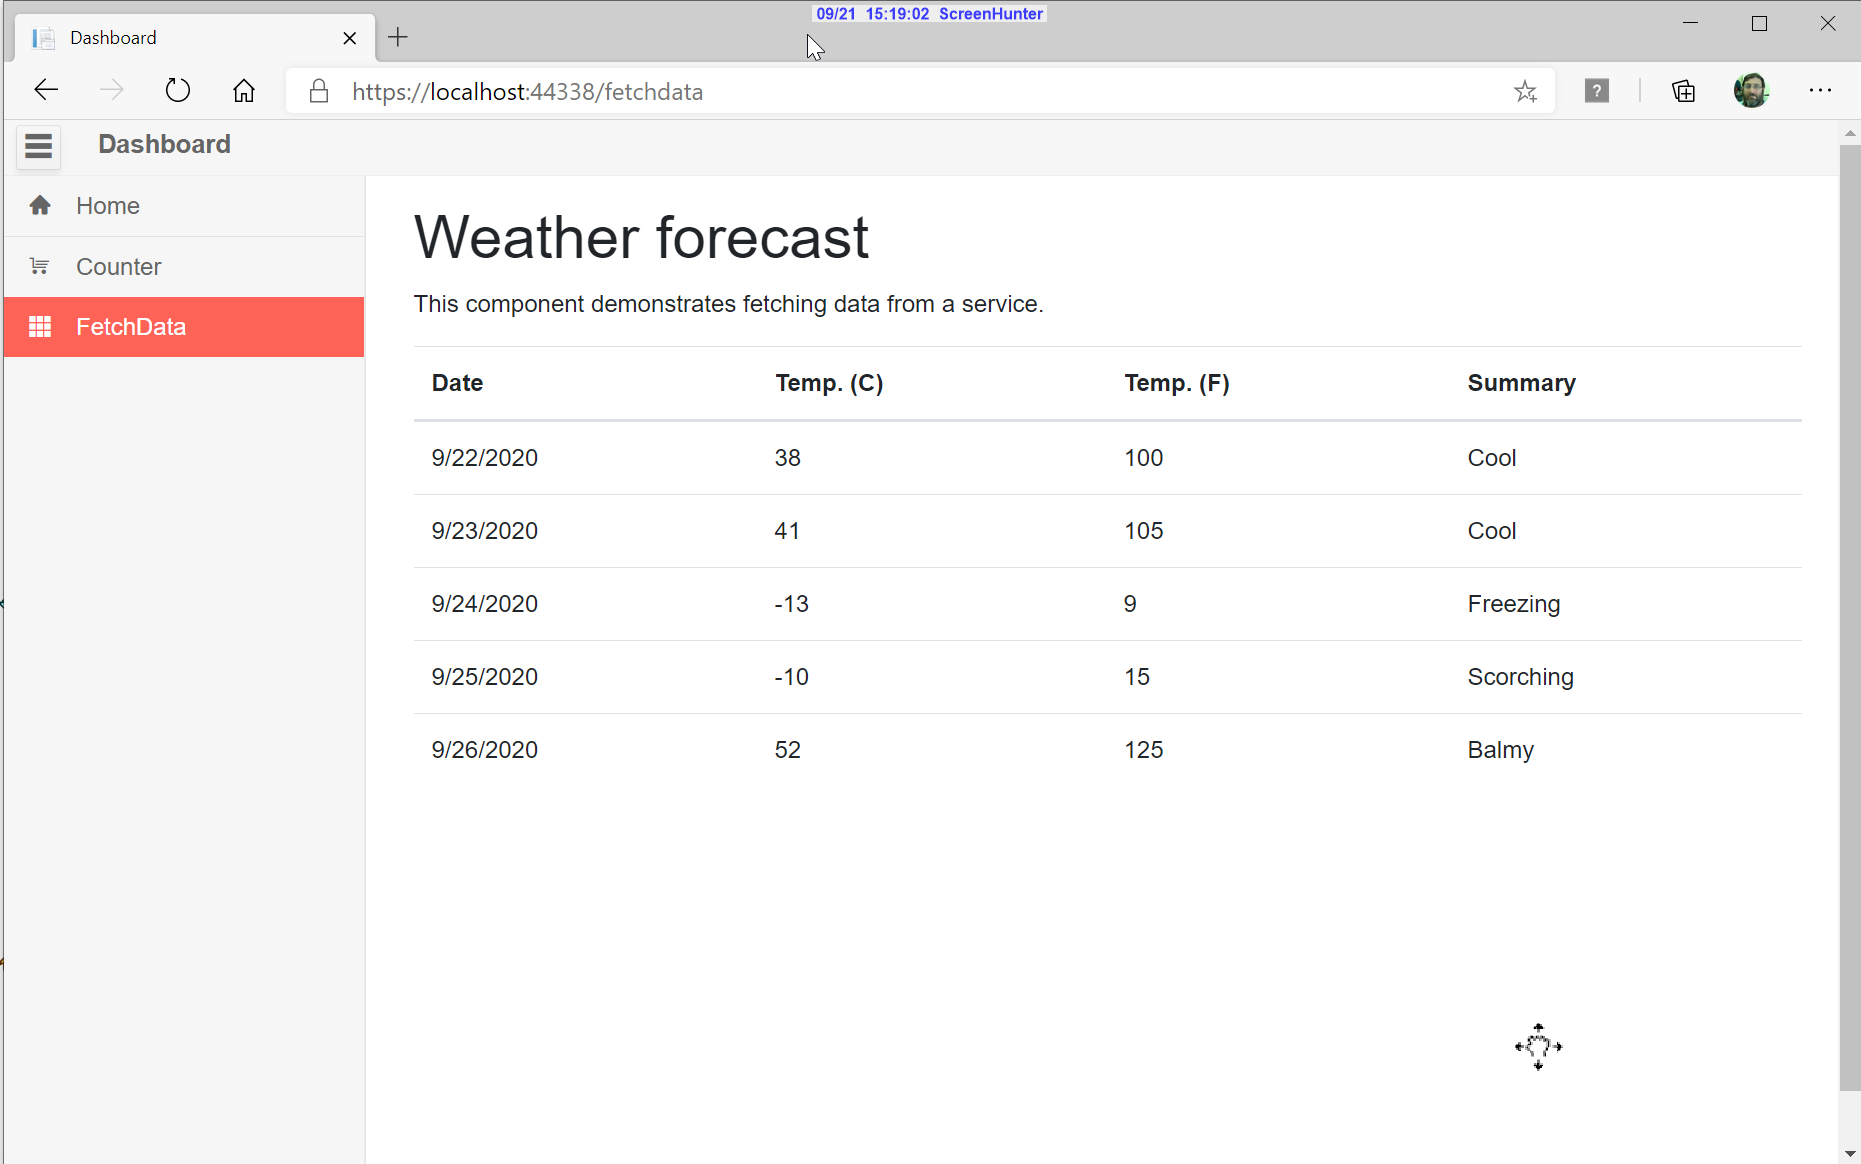Open the user profile avatar
This screenshot has height=1164, width=1861.
[1751, 91]
